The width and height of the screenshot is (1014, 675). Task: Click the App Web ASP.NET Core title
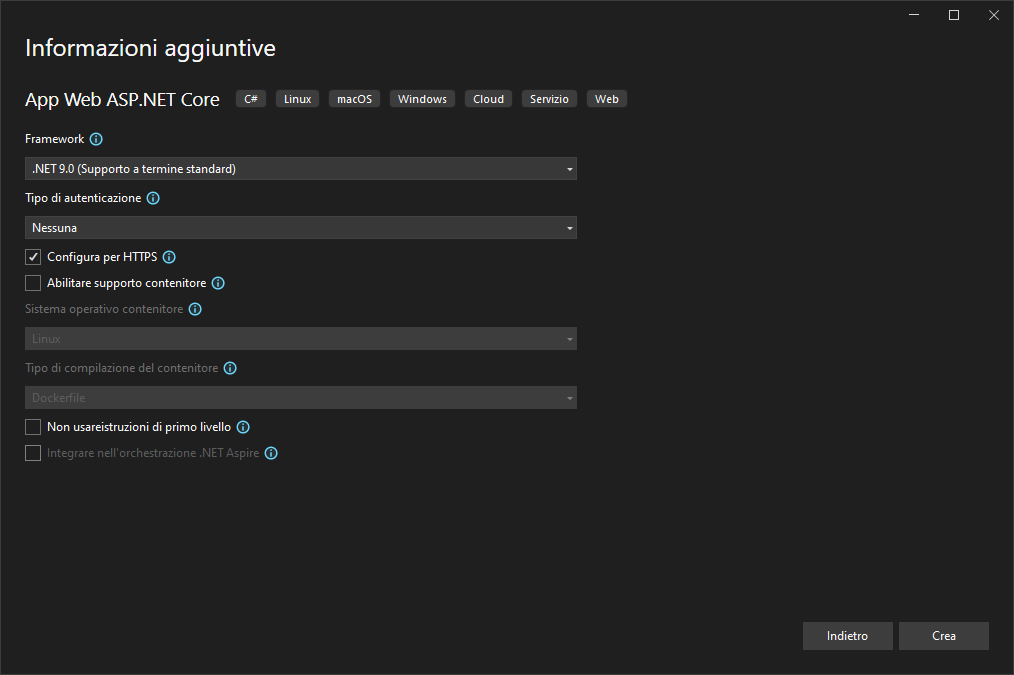coord(122,100)
